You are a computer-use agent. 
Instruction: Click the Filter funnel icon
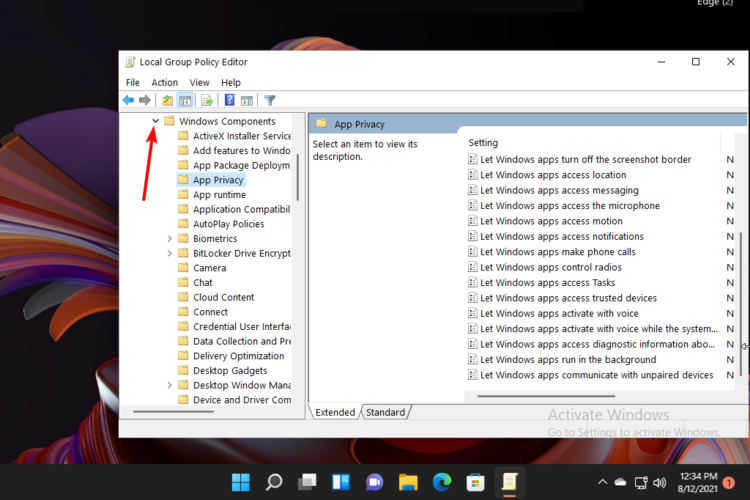point(270,100)
